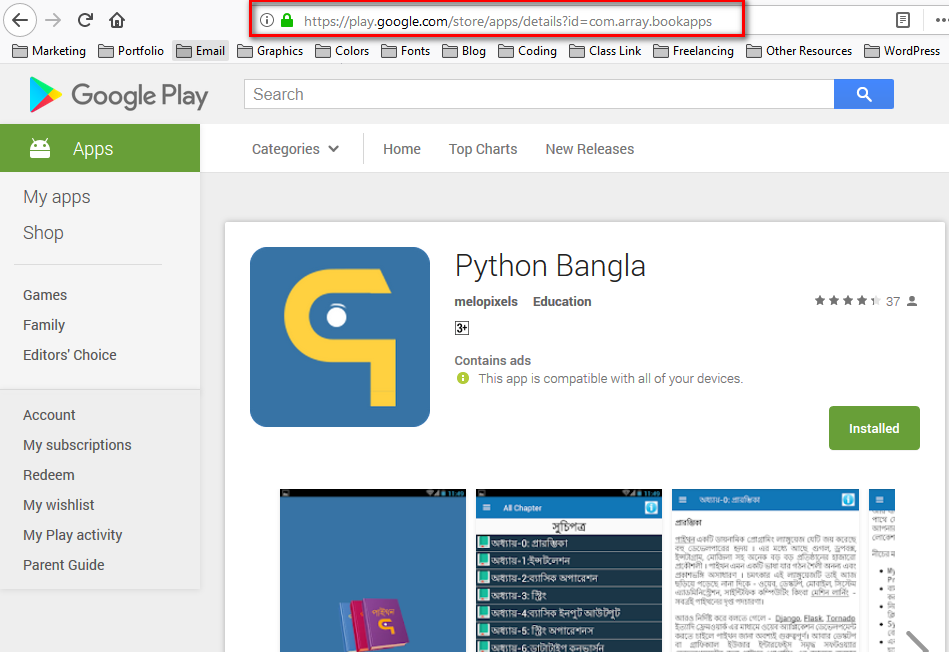This screenshot has width=949, height=652.
Task: Click the star rating of the app
Action: (x=846, y=301)
